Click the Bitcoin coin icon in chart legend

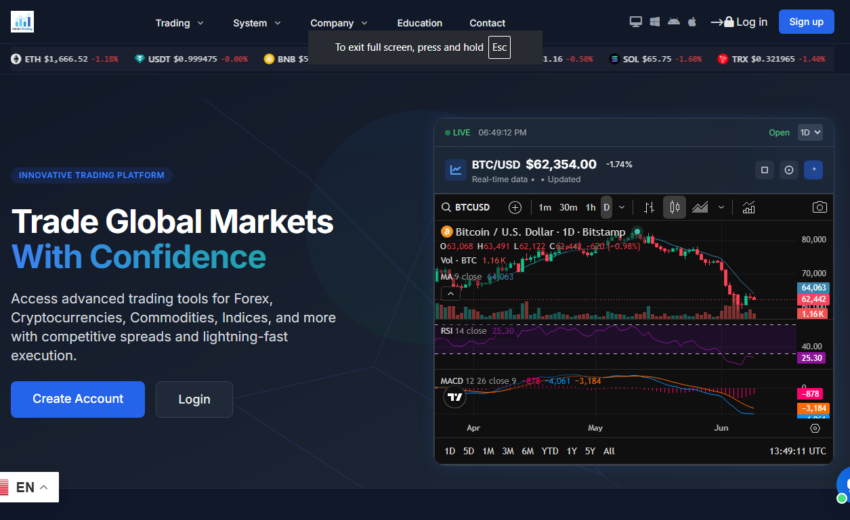(x=447, y=232)
